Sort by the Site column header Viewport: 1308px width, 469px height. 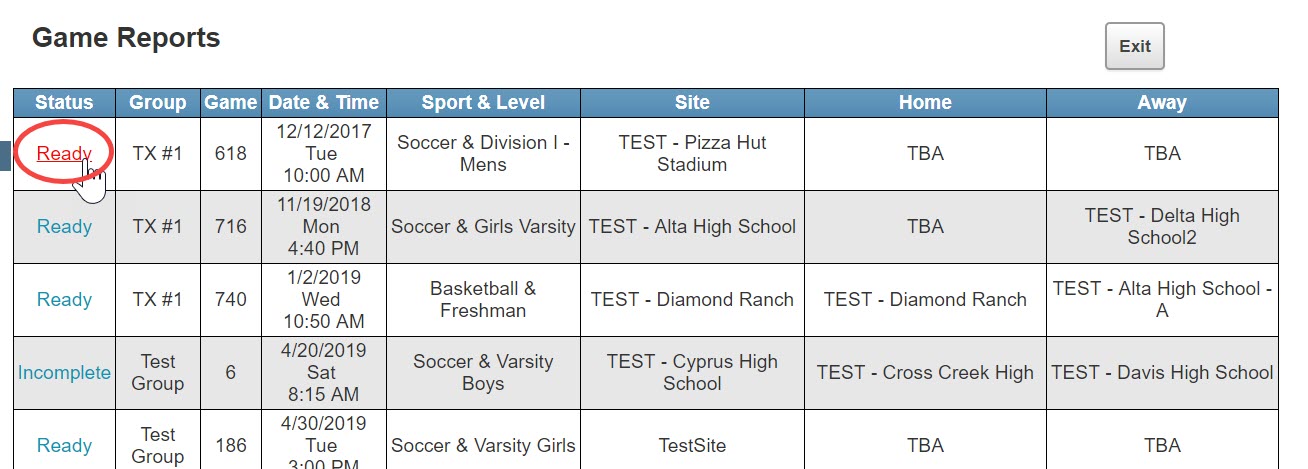pyautogui.click(x=692, y=102)
